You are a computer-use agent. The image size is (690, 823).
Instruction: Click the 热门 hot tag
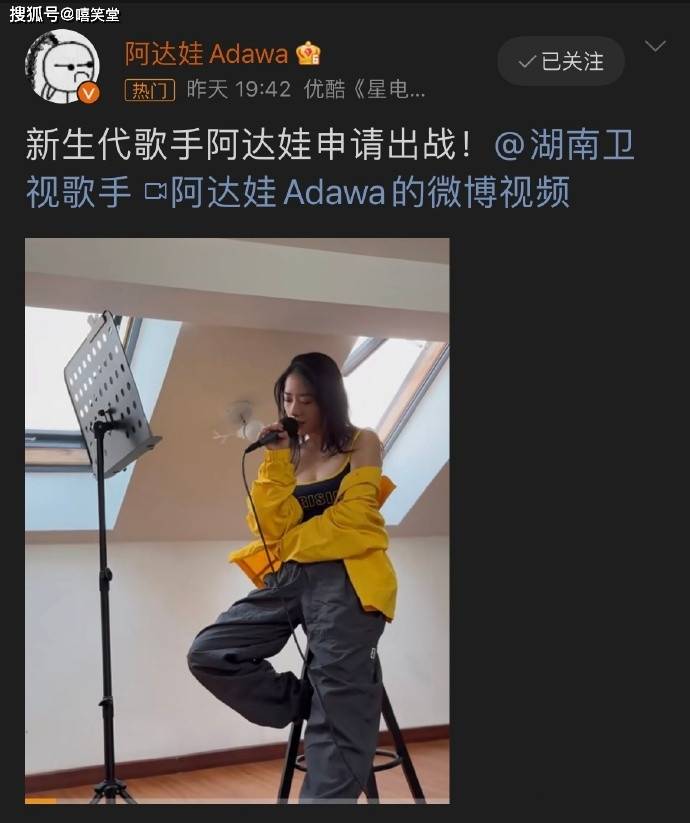150,90
